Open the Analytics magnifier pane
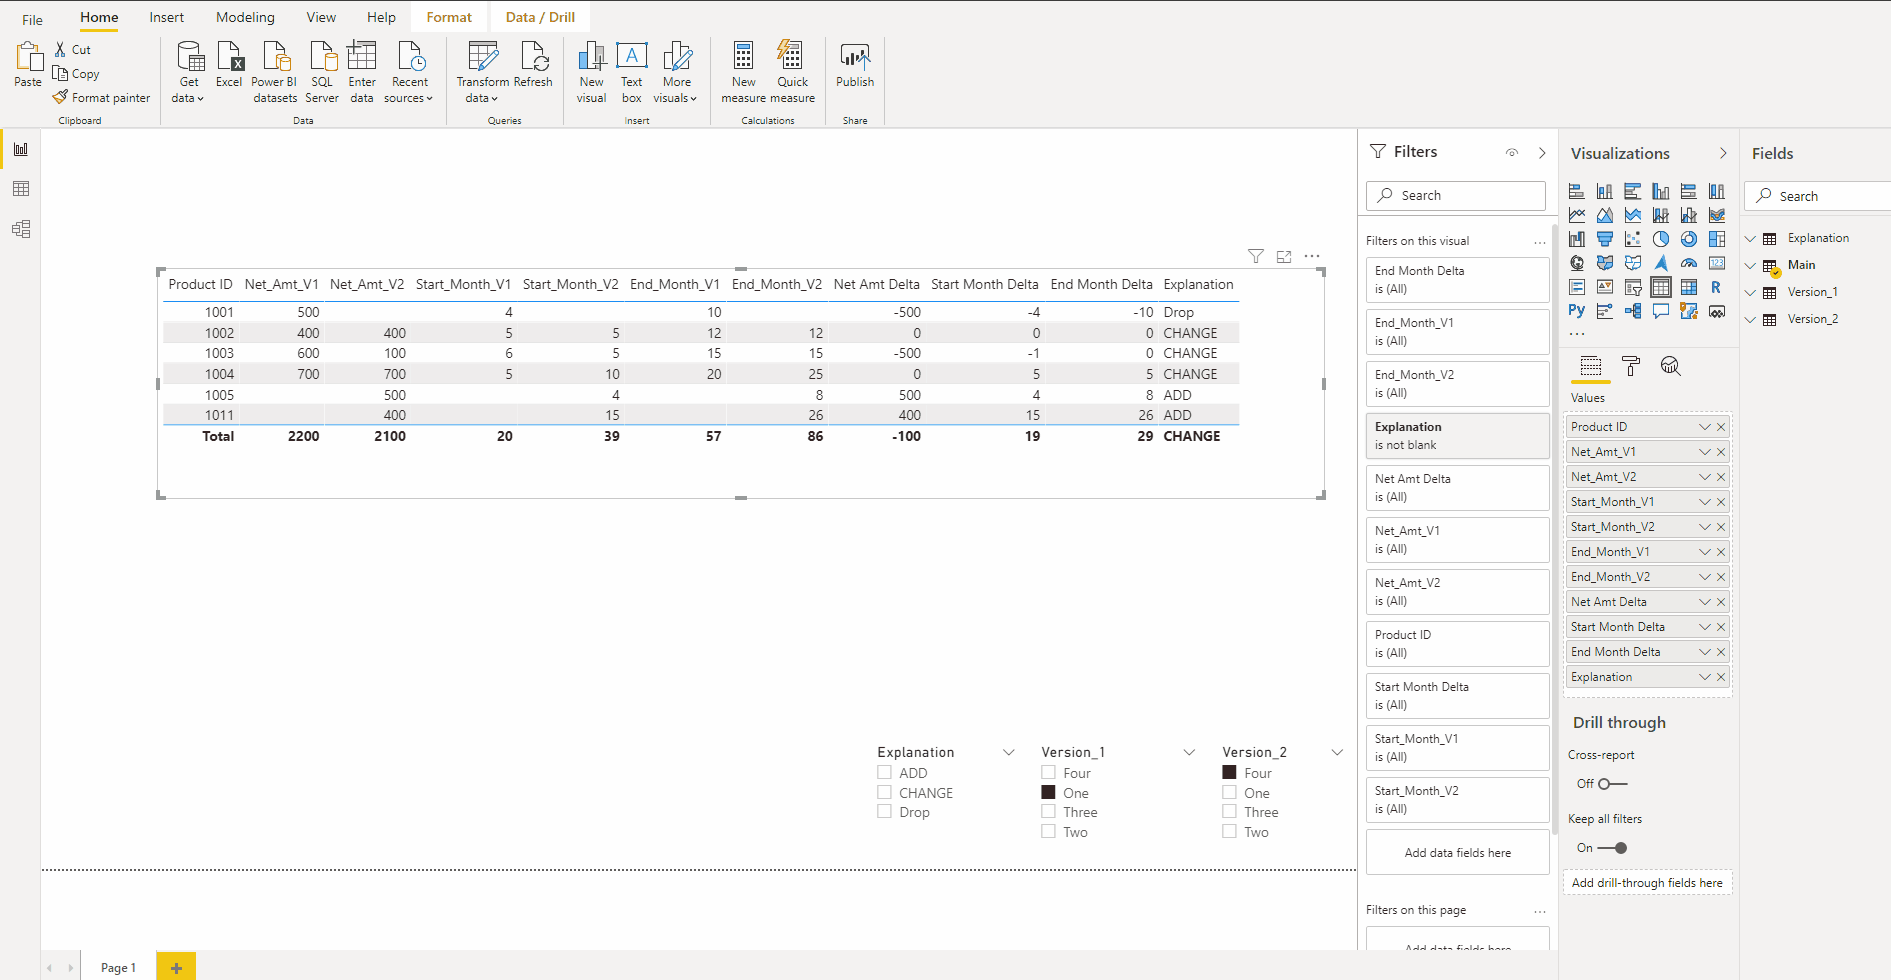 pos(1670,366)
